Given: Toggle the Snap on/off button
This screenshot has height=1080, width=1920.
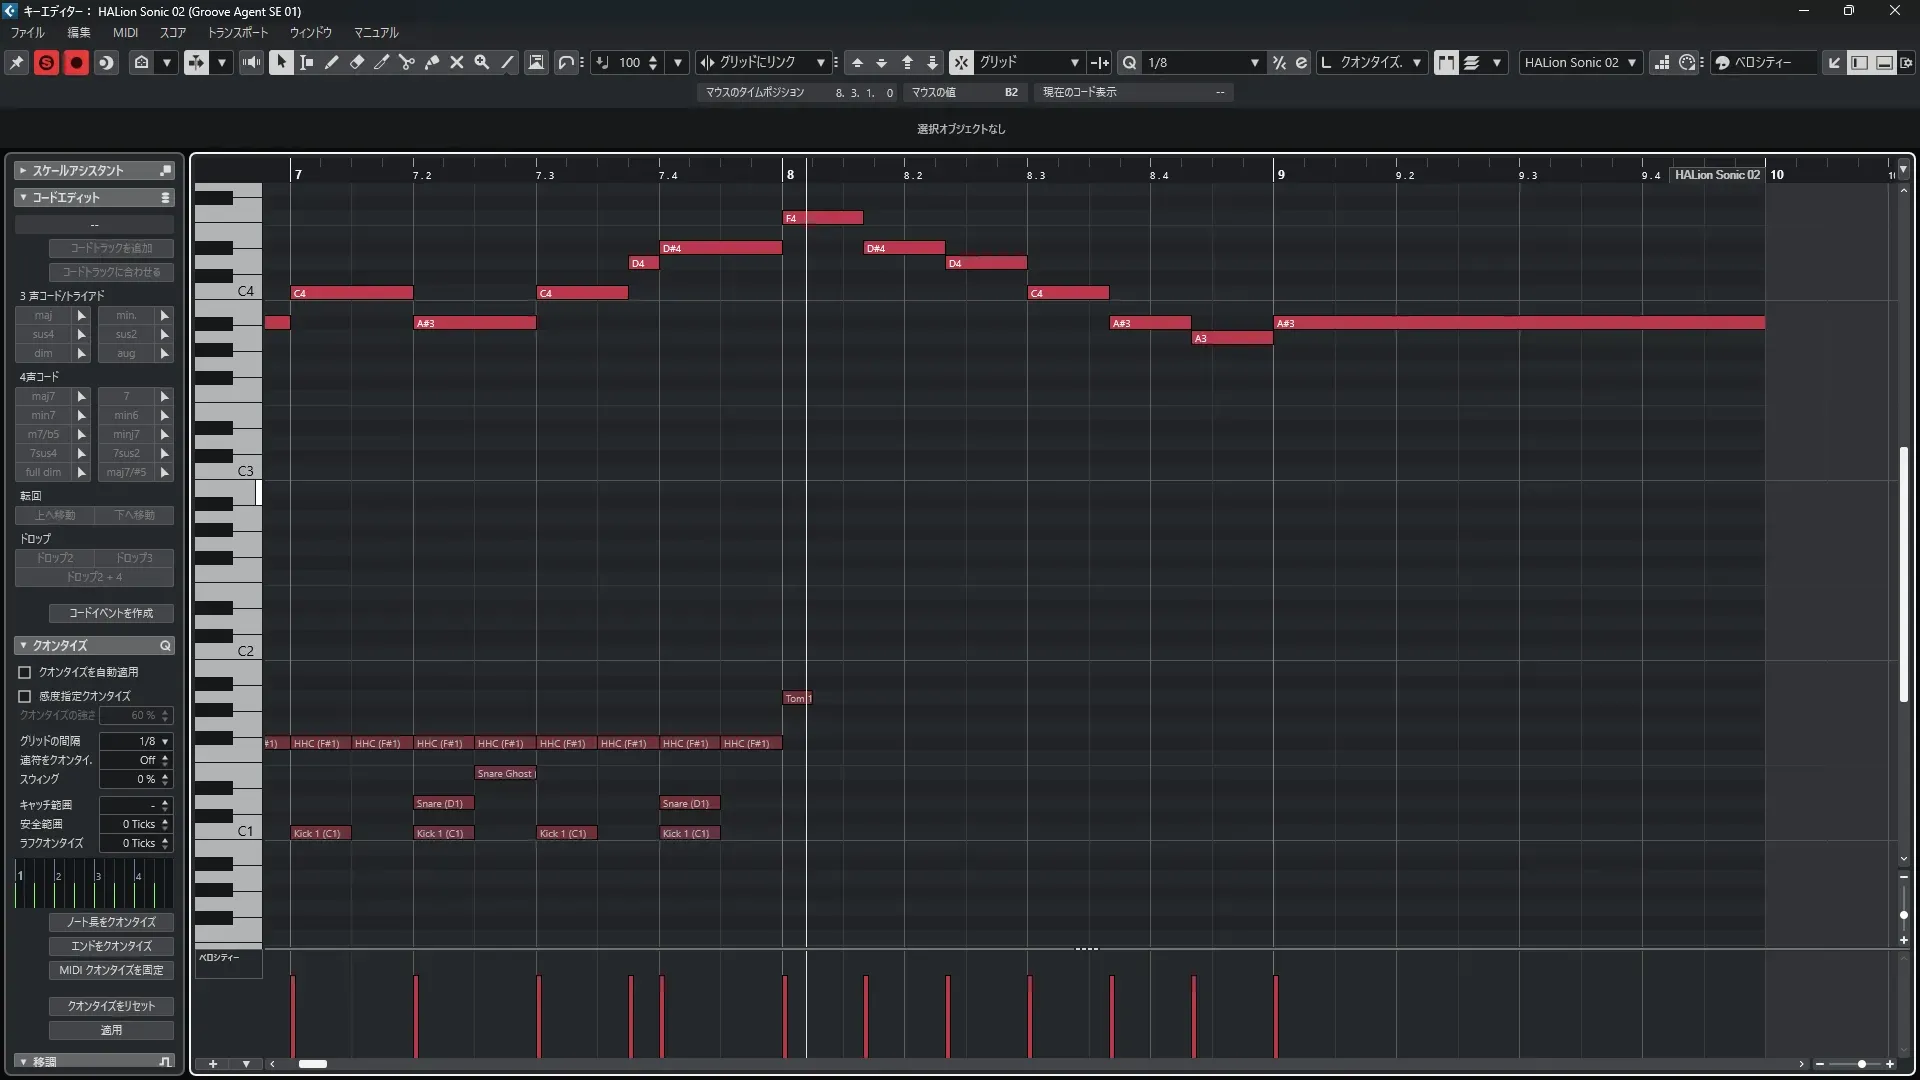Looking at the screenshot, I should click(x=961, y=62).
